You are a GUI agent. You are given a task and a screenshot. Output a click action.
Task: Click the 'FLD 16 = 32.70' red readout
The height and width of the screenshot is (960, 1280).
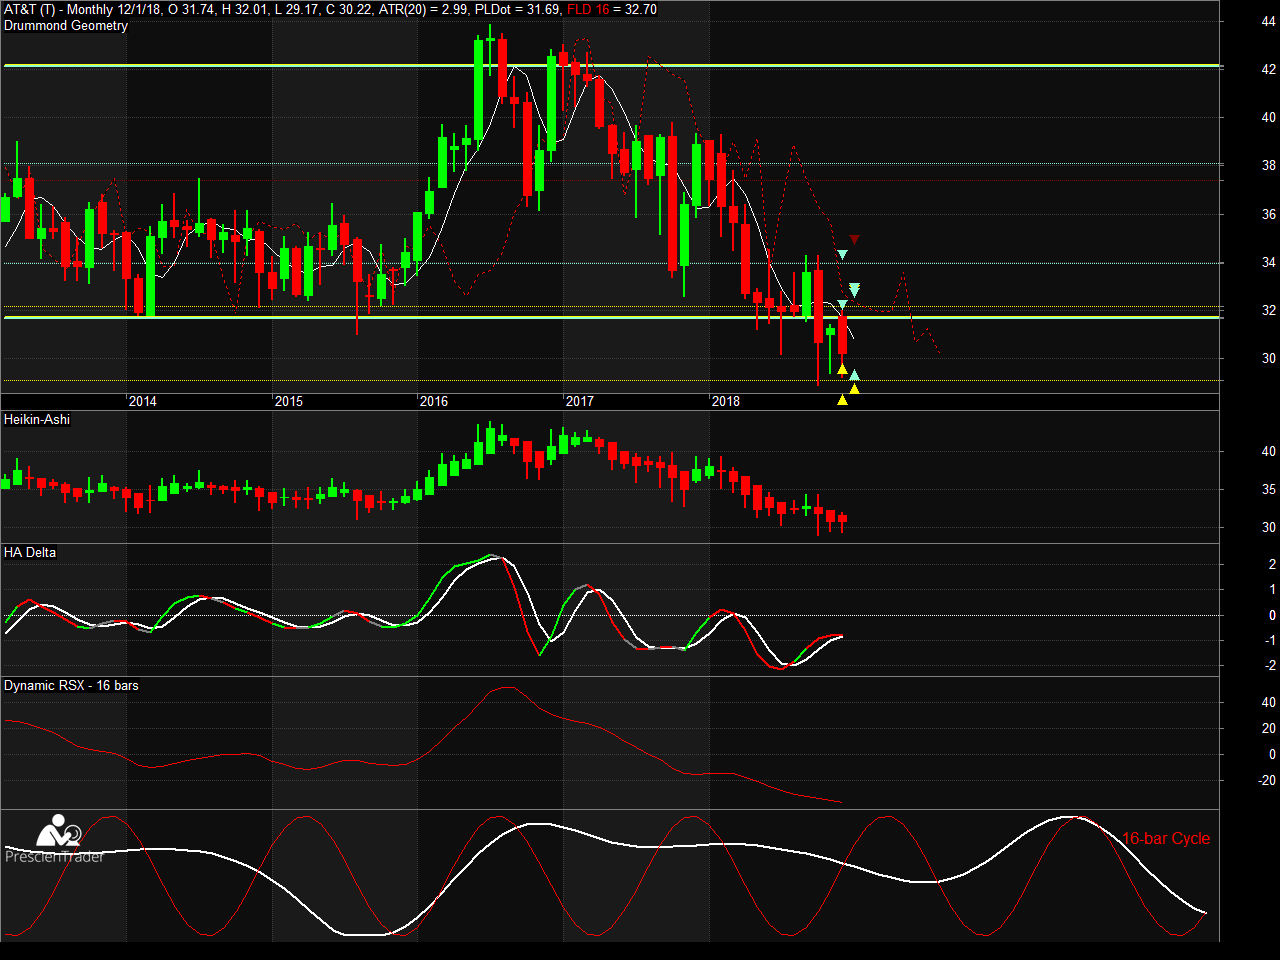tap(612, 9)
